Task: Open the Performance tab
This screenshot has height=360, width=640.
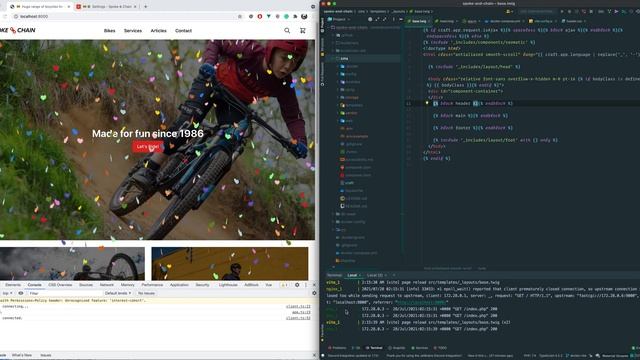Action: click(152, 285)
